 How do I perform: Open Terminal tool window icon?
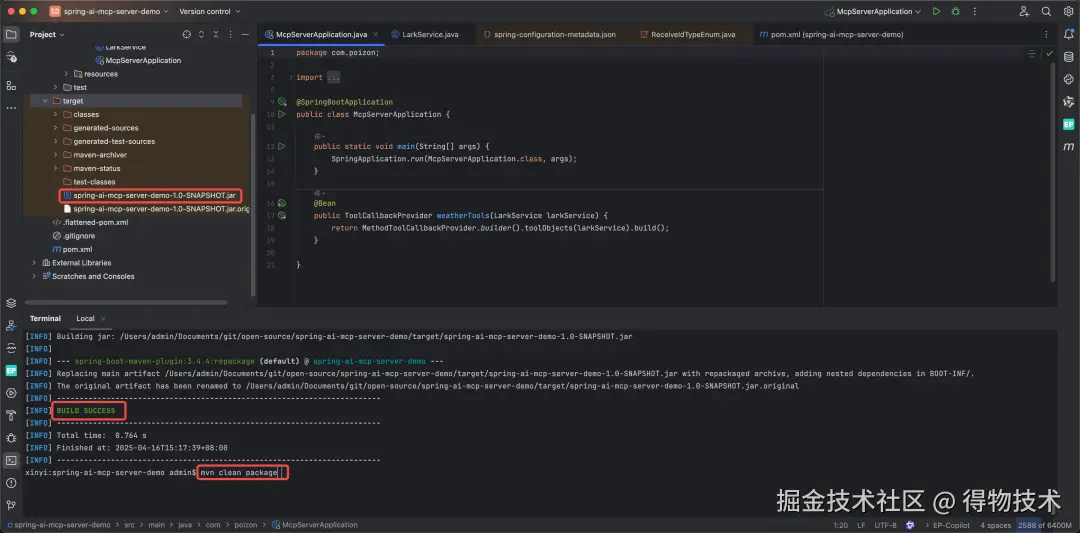click(x=11, y=460)
